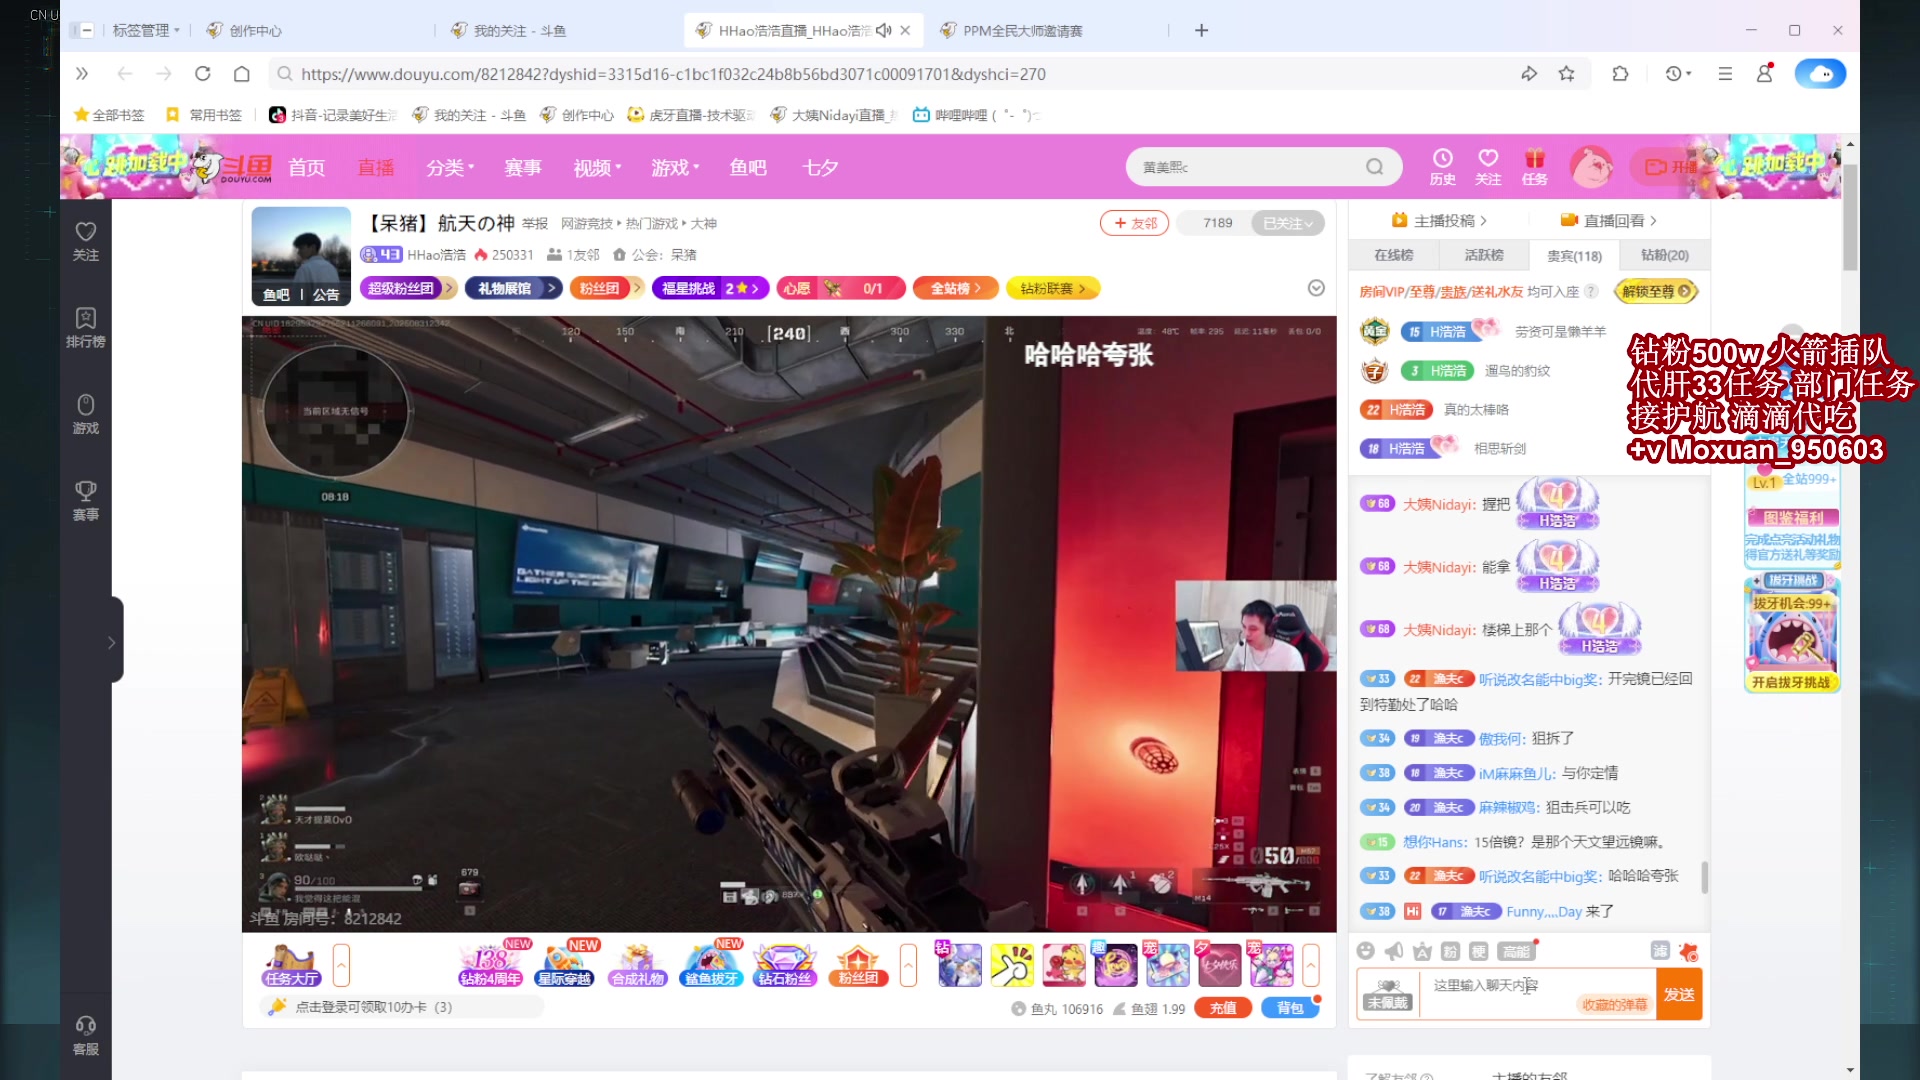Expand the arrow beside 任务大厅
1920x1080 pixels.
pos(341,966)
